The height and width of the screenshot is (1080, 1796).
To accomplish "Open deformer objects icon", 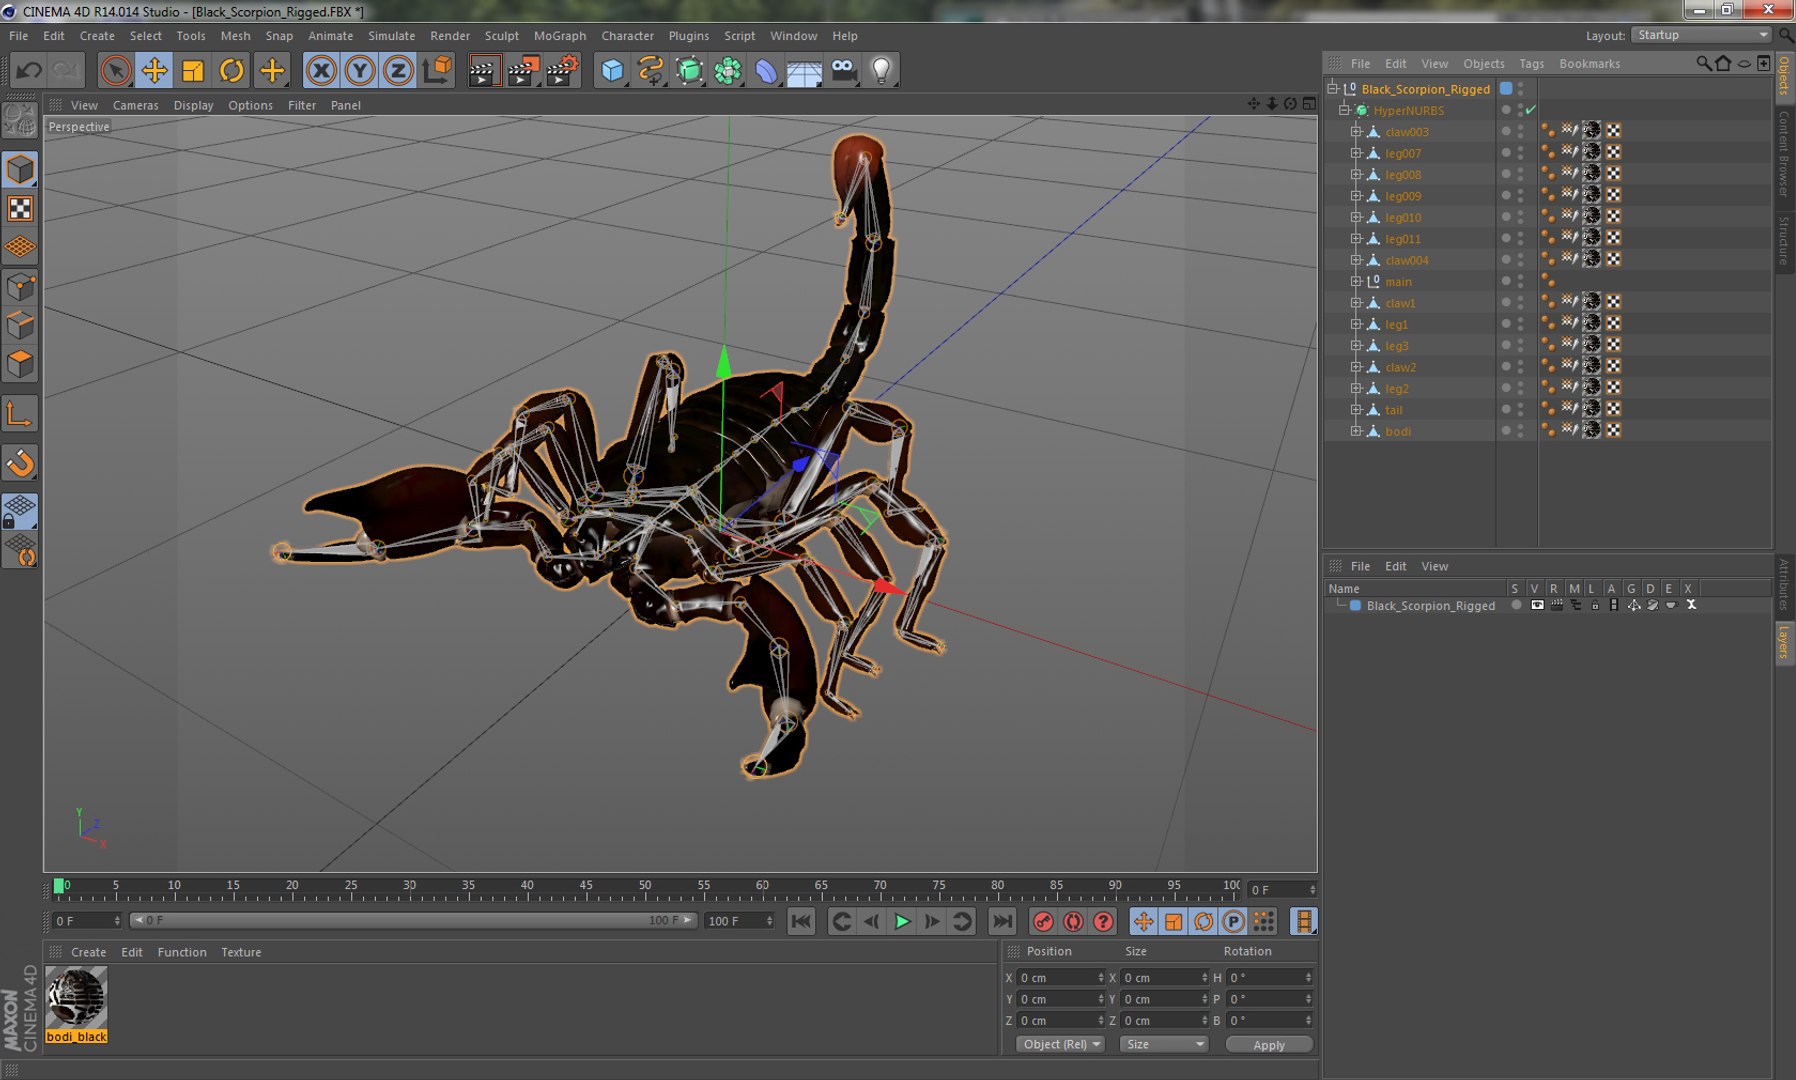I will click(766, 70).
